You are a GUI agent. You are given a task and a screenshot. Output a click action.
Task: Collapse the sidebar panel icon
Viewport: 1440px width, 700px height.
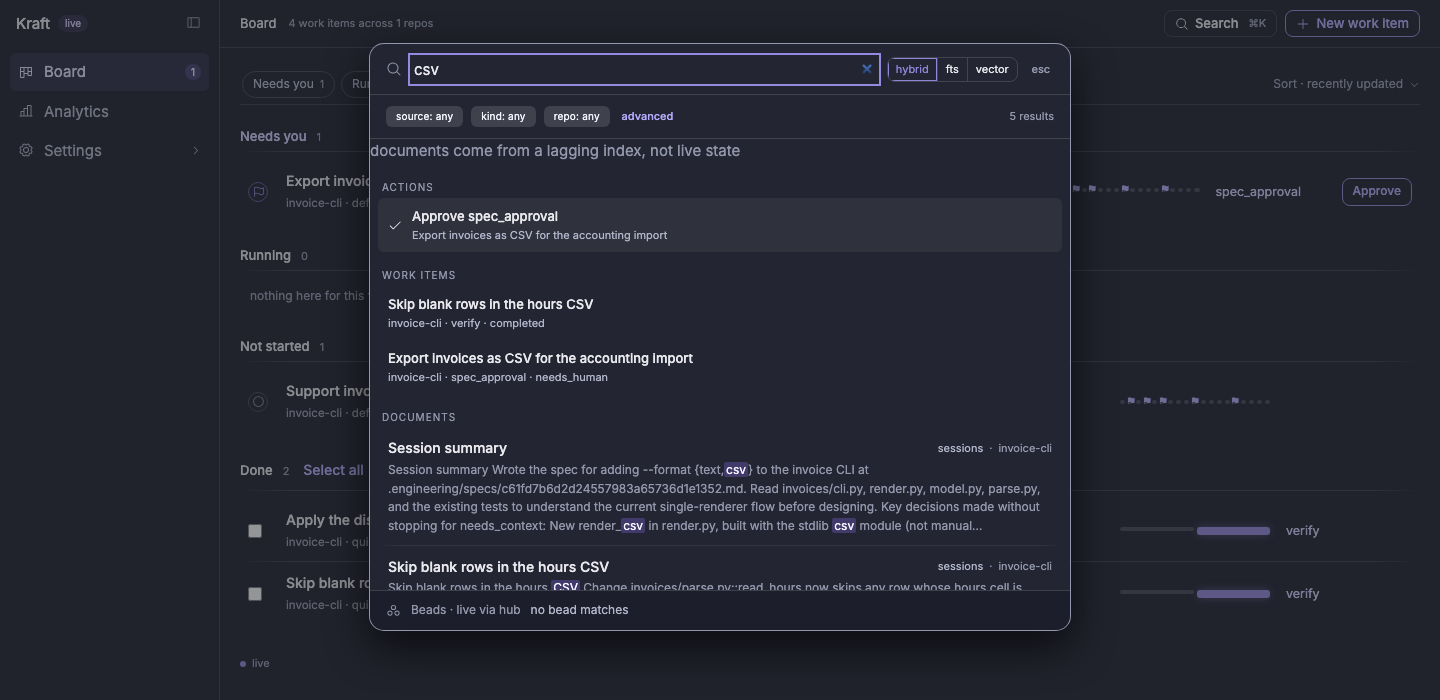tap(193, 23)
